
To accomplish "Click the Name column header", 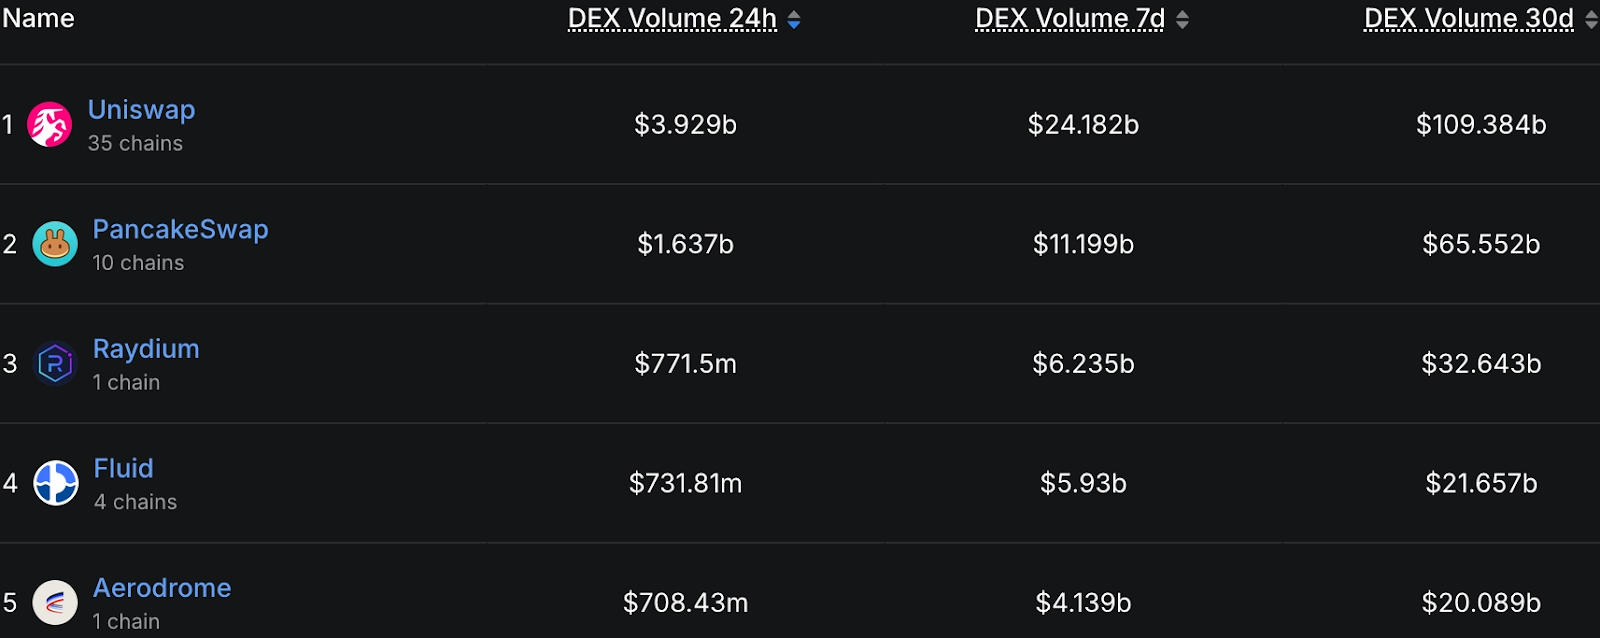I will point(38,19).
